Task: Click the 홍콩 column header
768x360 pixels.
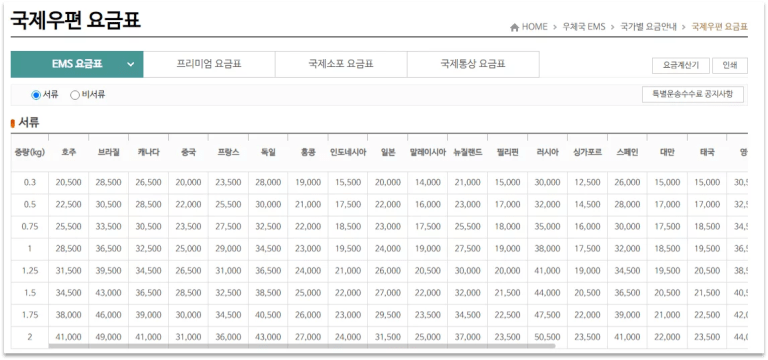Action: (308, 152)
